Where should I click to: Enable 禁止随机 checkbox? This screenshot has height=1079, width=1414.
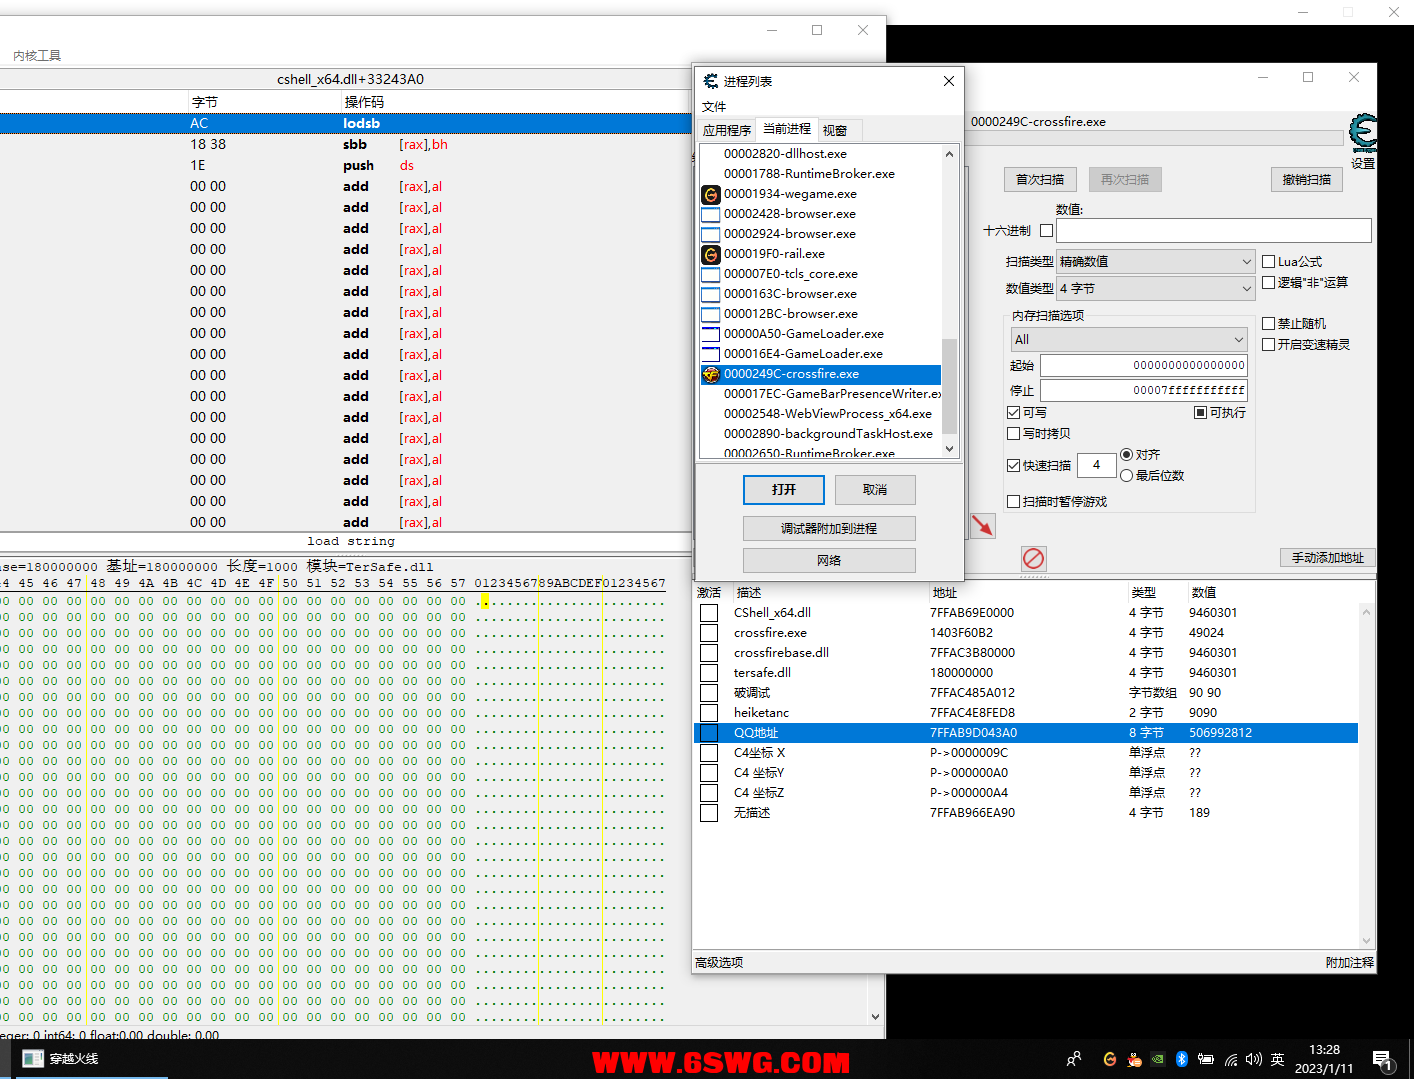pos(1268,324)
